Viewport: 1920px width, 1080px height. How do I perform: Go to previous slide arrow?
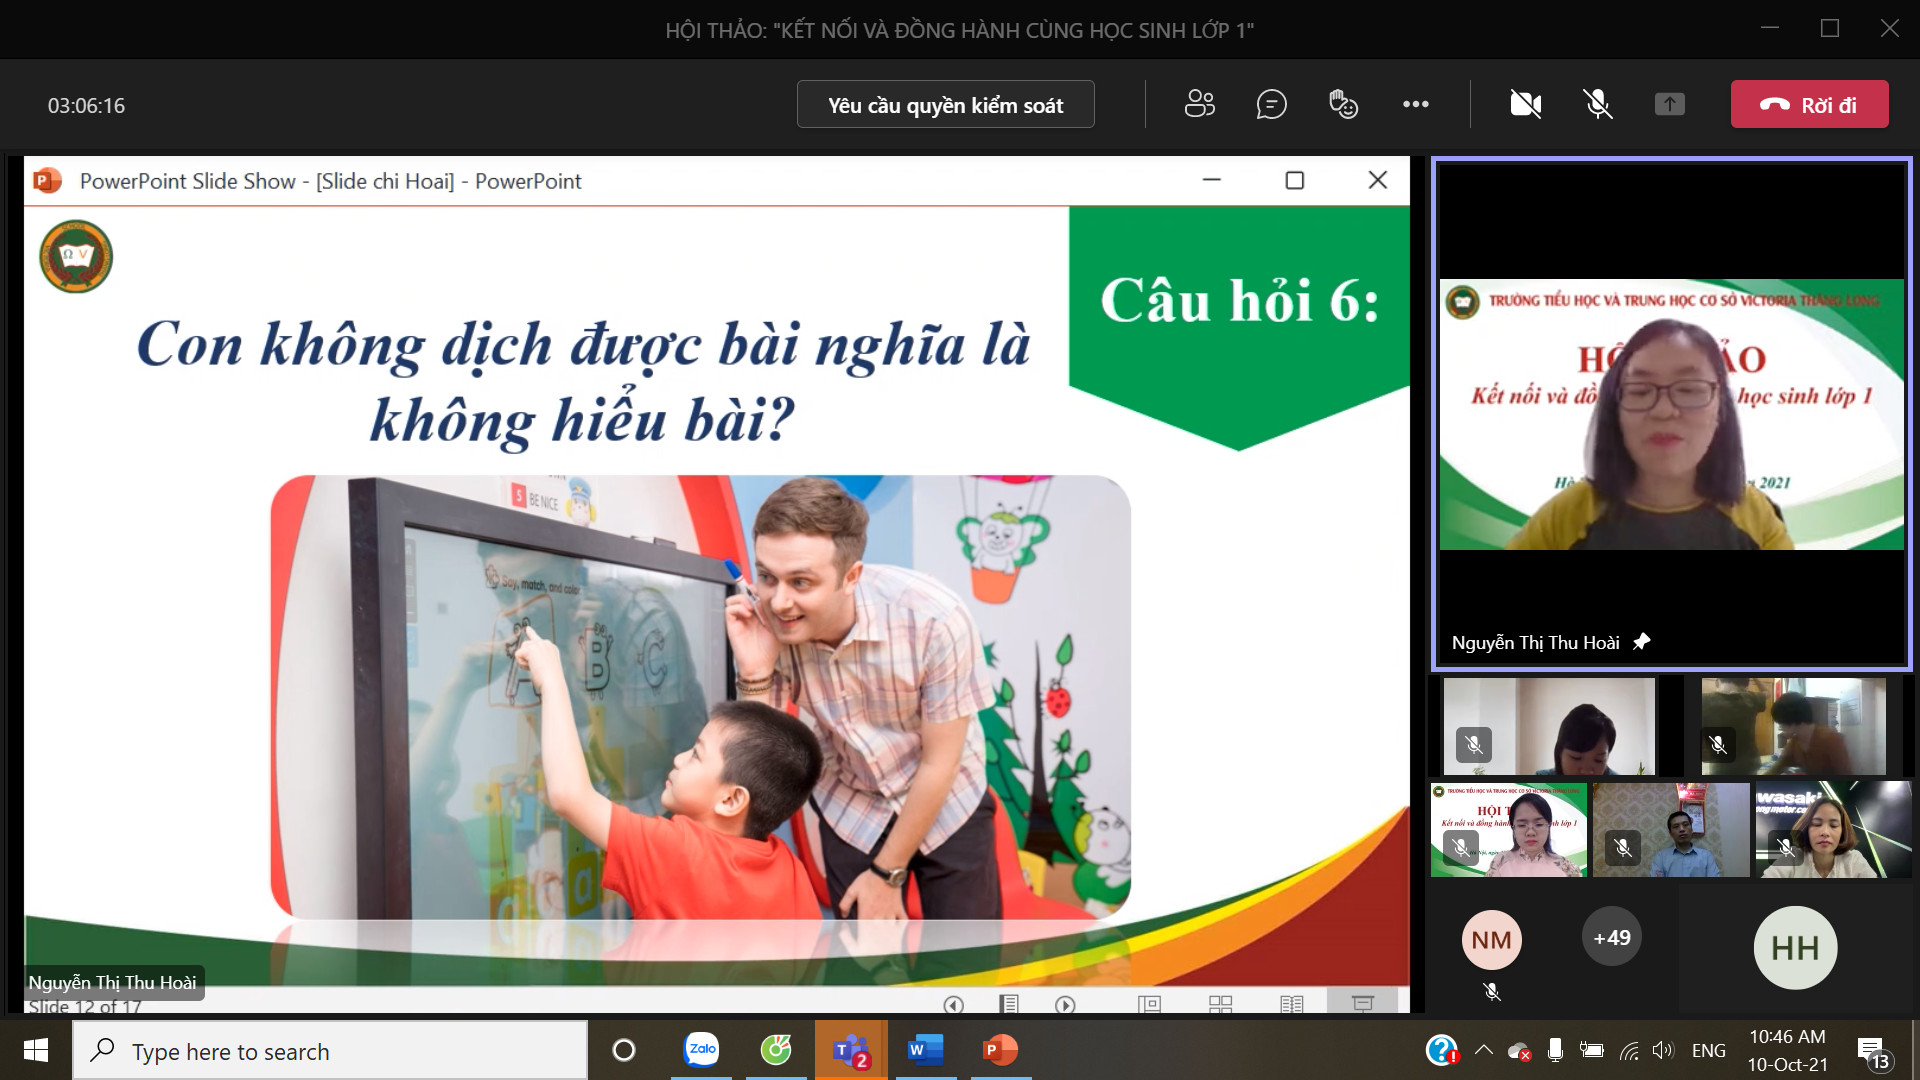point(953,1004)
